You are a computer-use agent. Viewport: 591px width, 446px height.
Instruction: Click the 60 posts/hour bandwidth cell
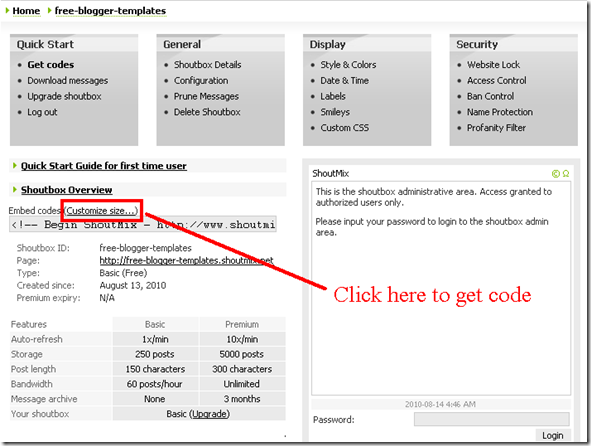155,384
